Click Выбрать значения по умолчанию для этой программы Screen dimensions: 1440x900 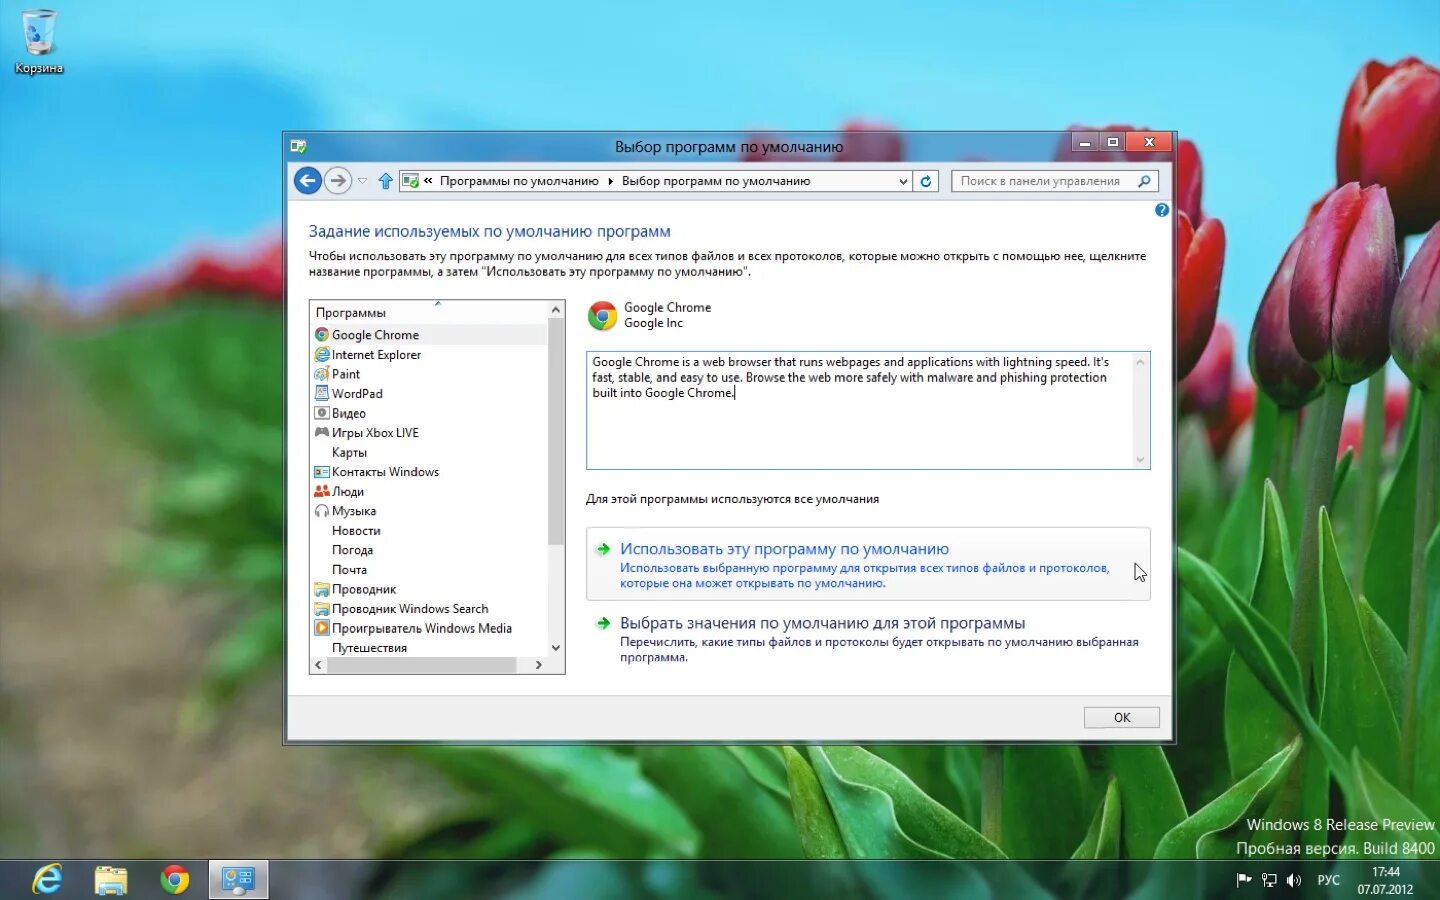pos(822,622)
